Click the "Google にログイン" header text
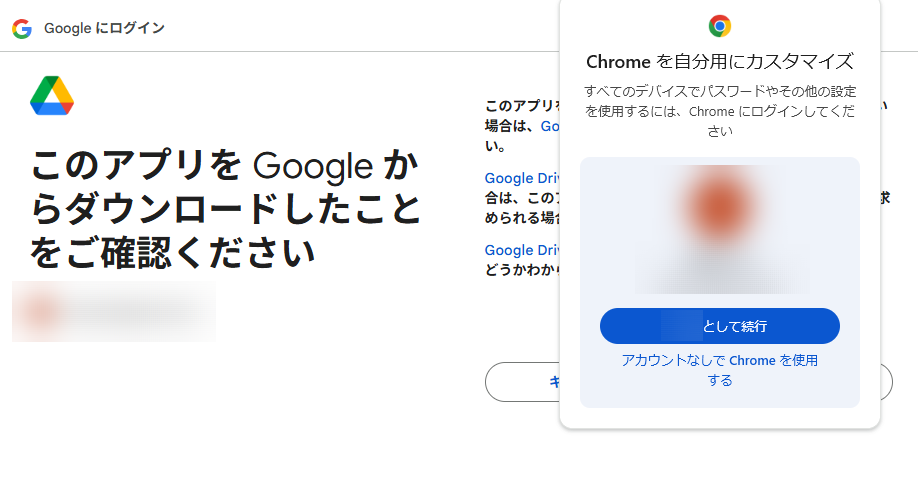The height and width of the screenshot is (487, 918). coord(104,28)
